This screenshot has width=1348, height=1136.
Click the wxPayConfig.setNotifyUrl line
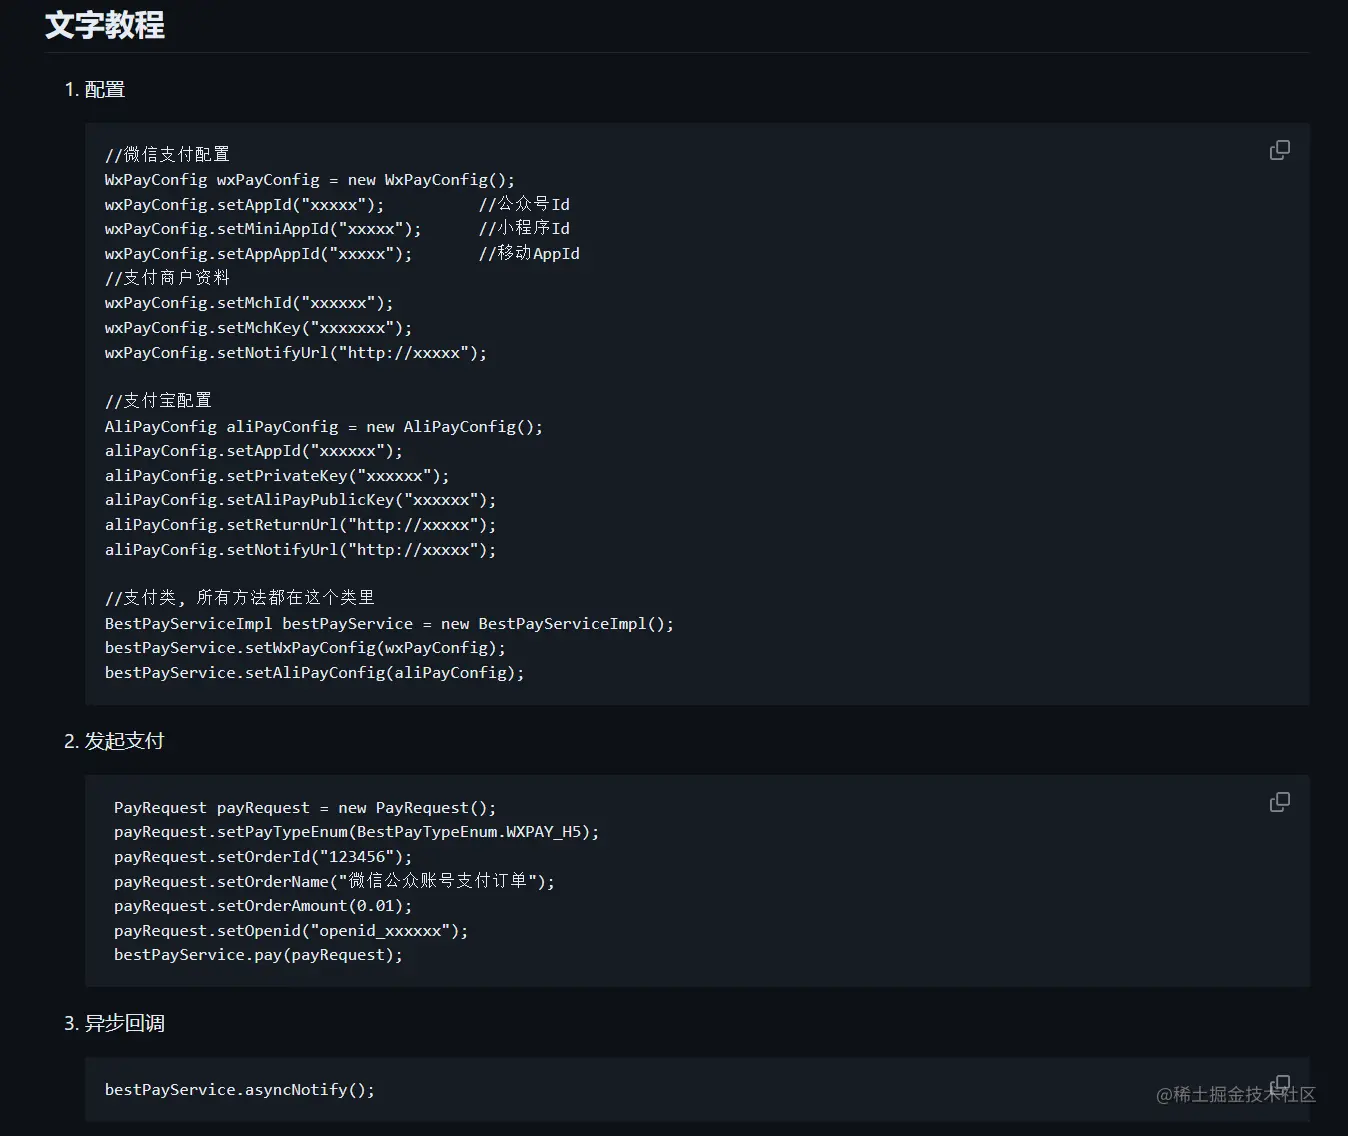(x=296, y=352)
